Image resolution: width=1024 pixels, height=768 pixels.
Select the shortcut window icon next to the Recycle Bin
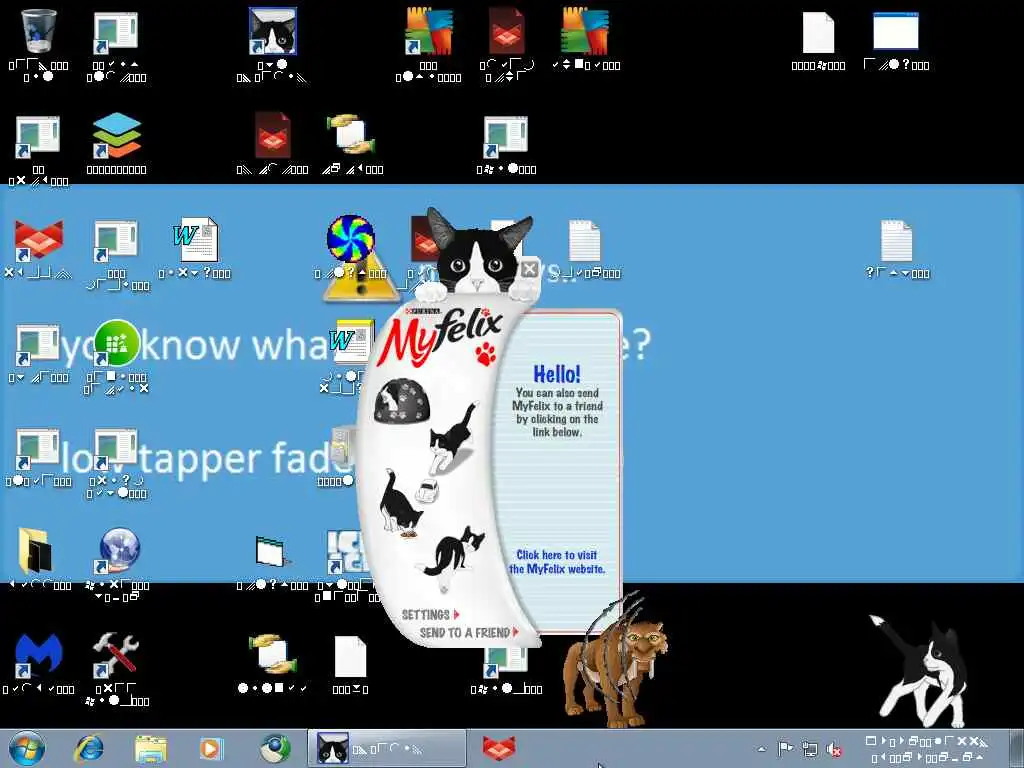click(115, 33)
